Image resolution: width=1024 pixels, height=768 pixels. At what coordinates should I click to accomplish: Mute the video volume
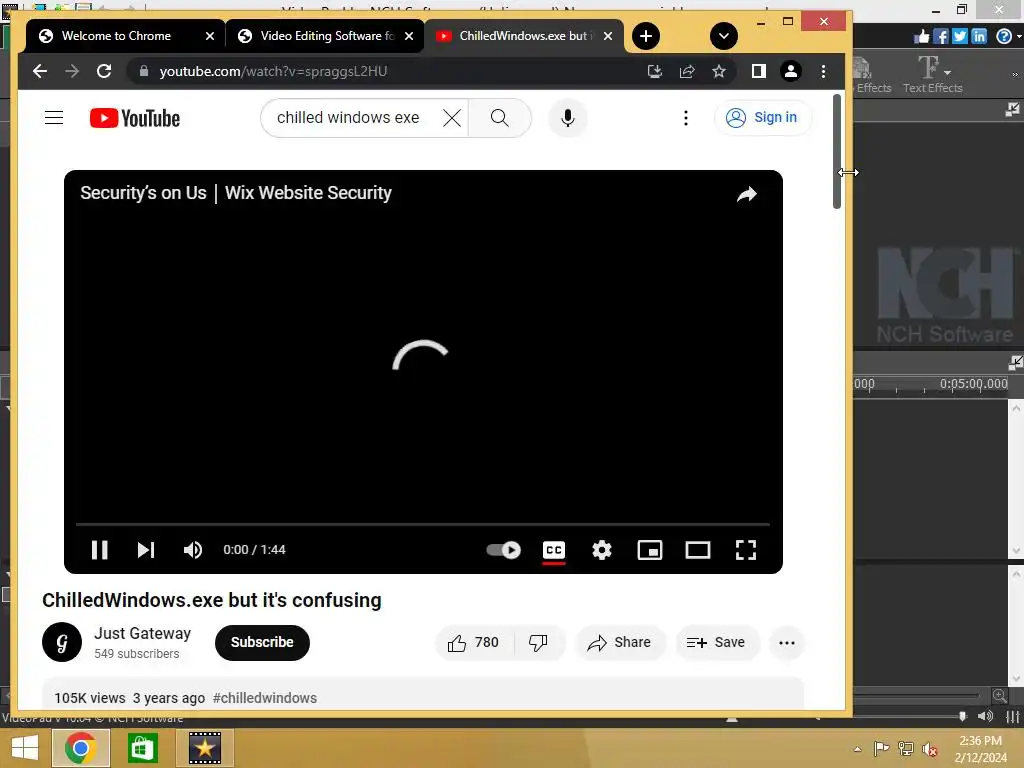193,550
